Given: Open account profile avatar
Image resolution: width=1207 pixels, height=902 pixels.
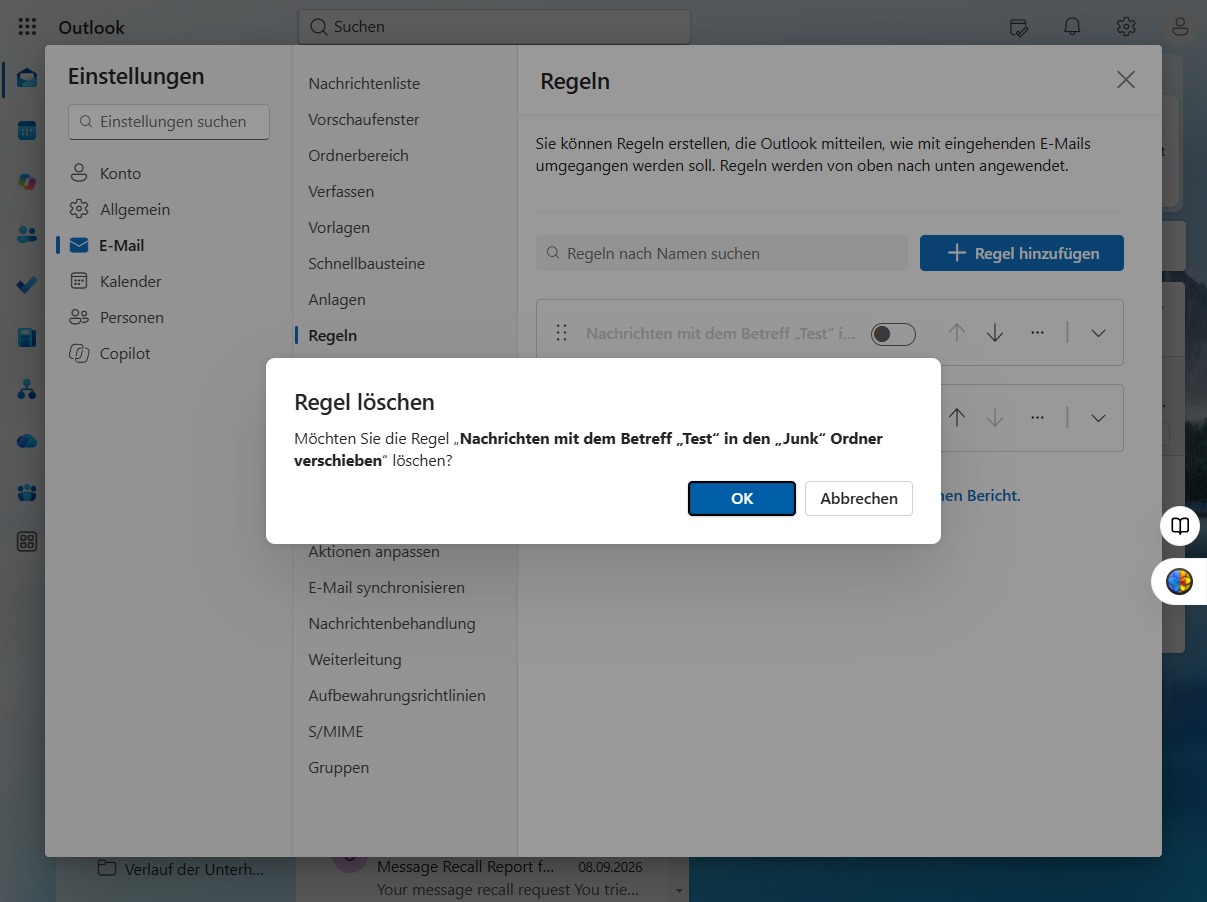Looking at the screenshot, I should tap(1181, 27).
